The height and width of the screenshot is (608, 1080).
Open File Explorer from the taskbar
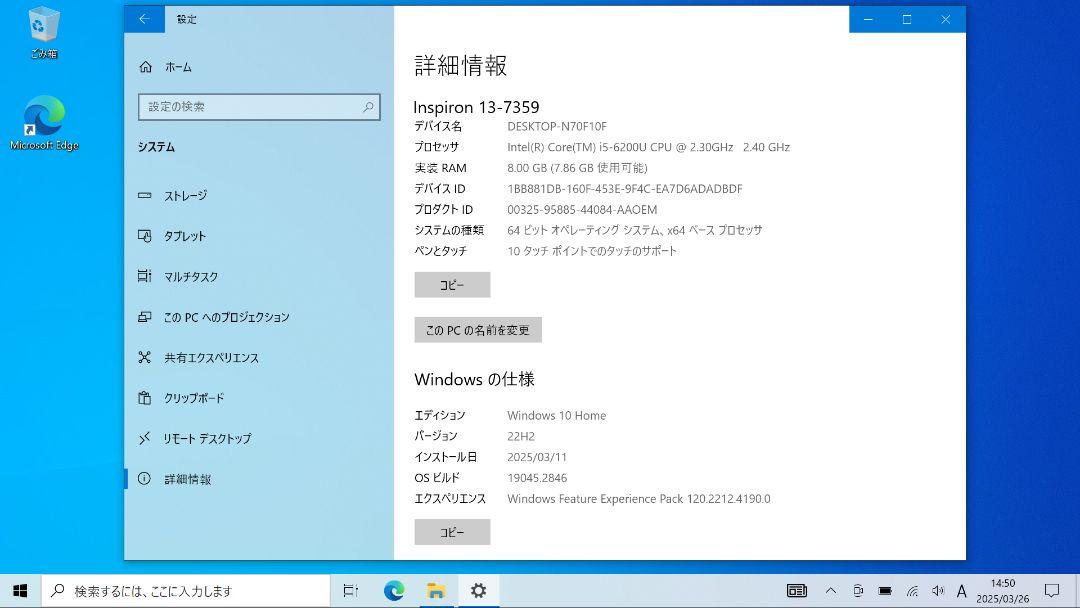[435, 591]
